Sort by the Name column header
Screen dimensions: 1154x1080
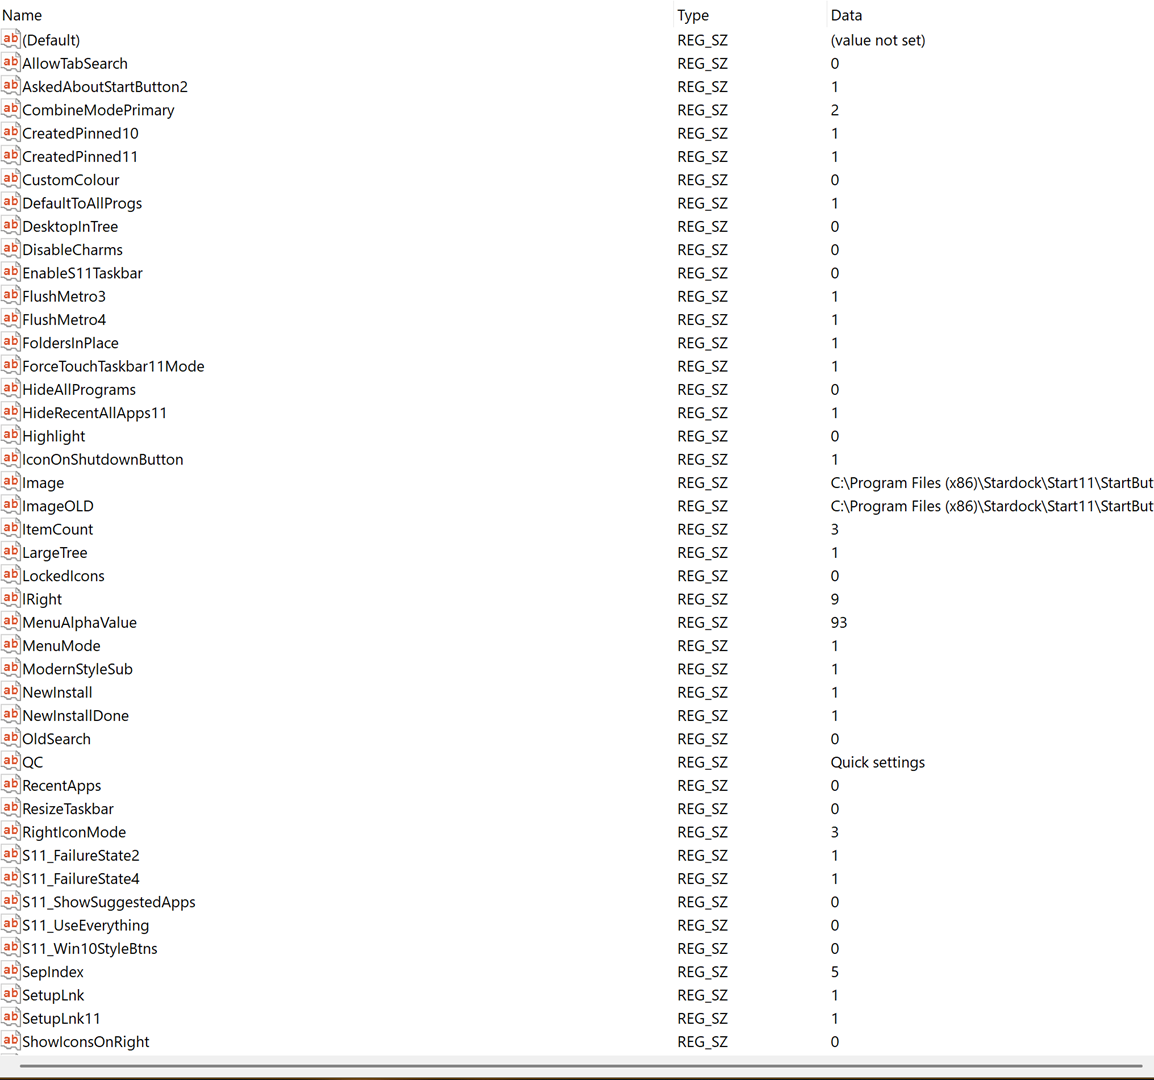click(x=22, y=15)
